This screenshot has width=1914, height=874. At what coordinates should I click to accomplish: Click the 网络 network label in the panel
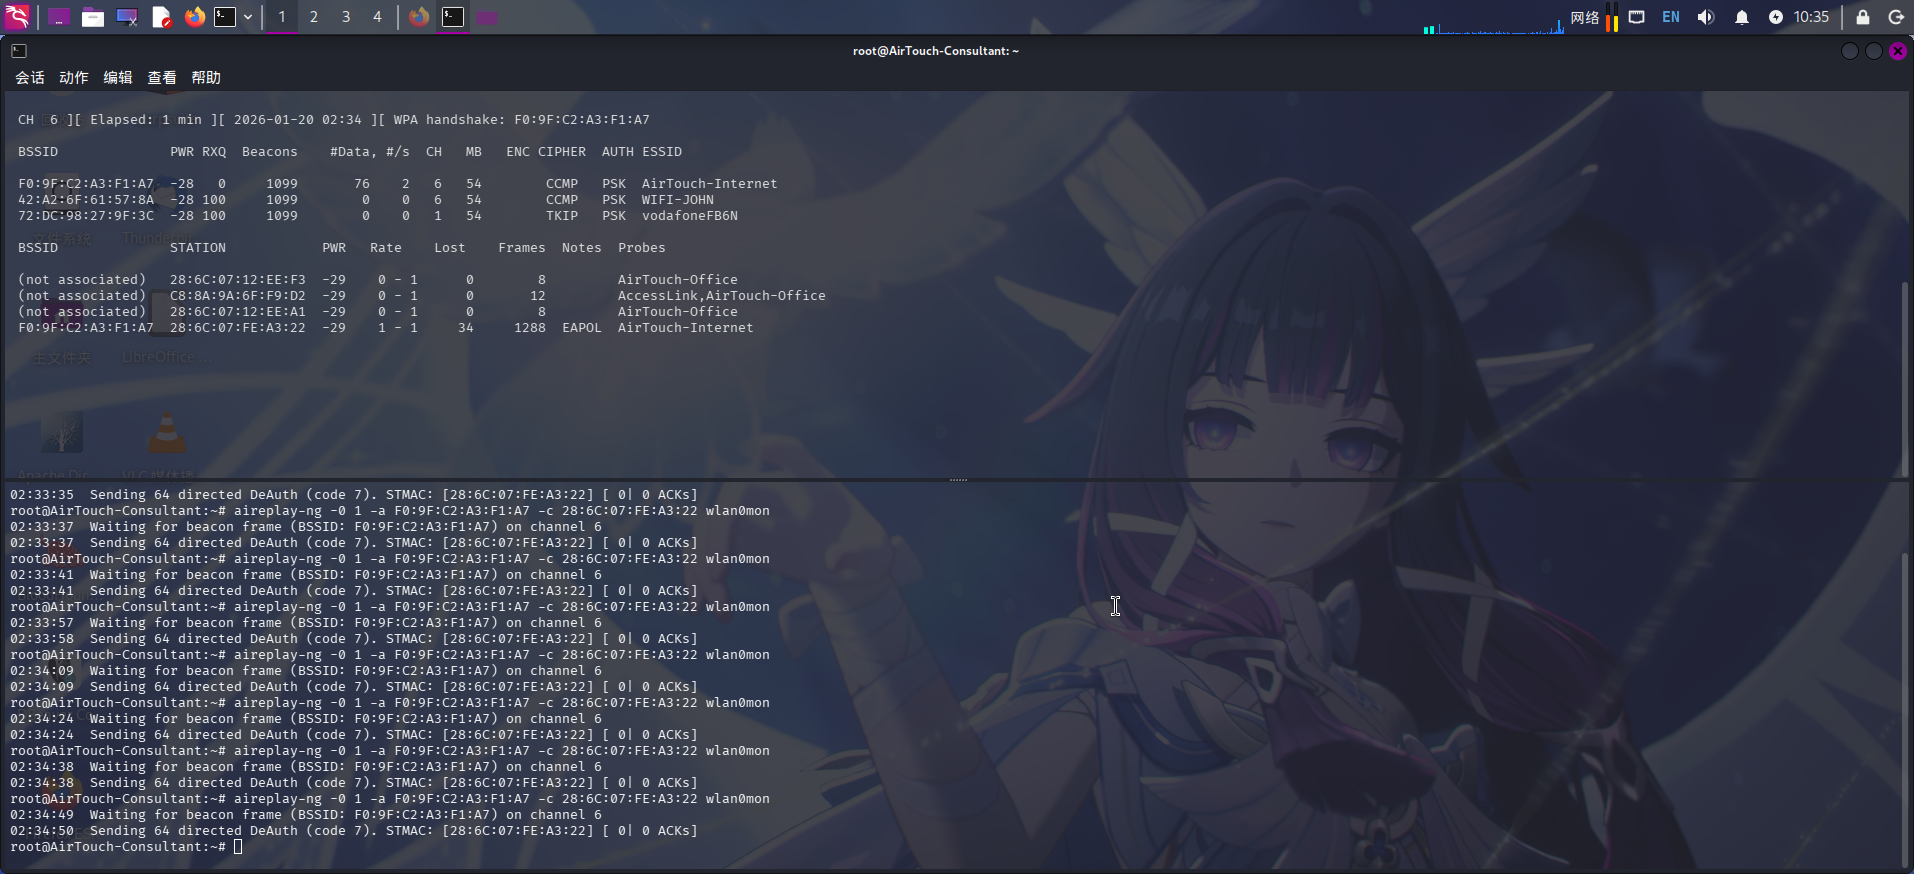[x=1585, y=17]
